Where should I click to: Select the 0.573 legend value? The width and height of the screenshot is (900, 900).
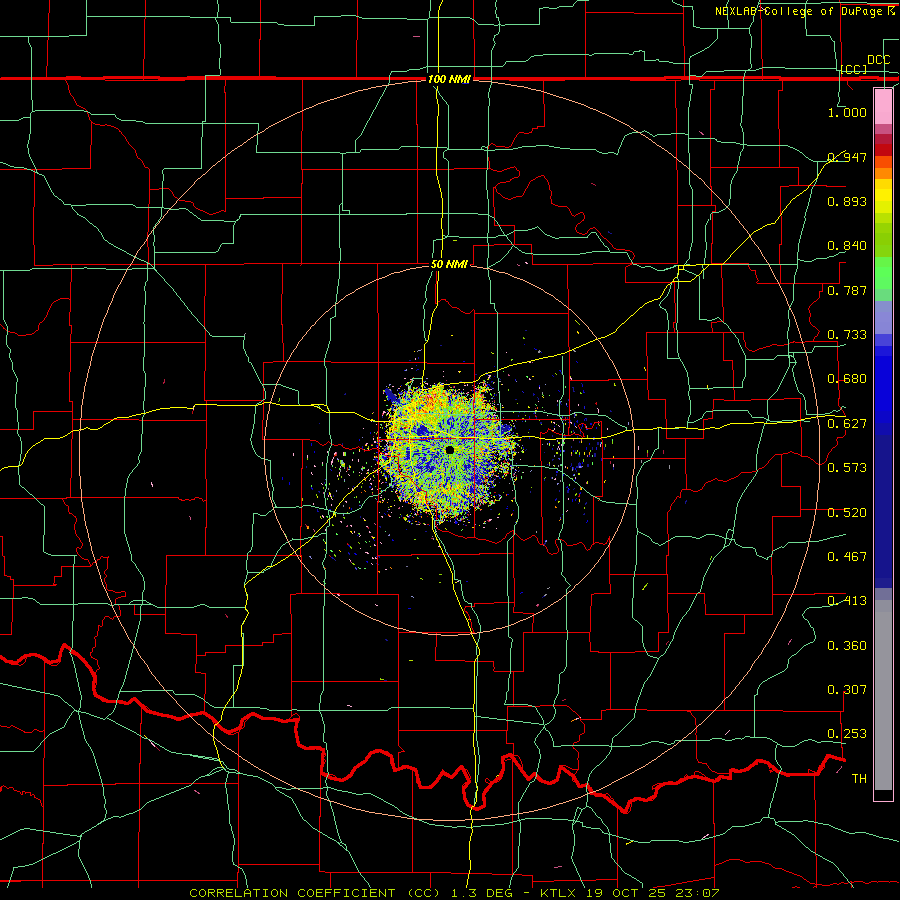(847, 468)
